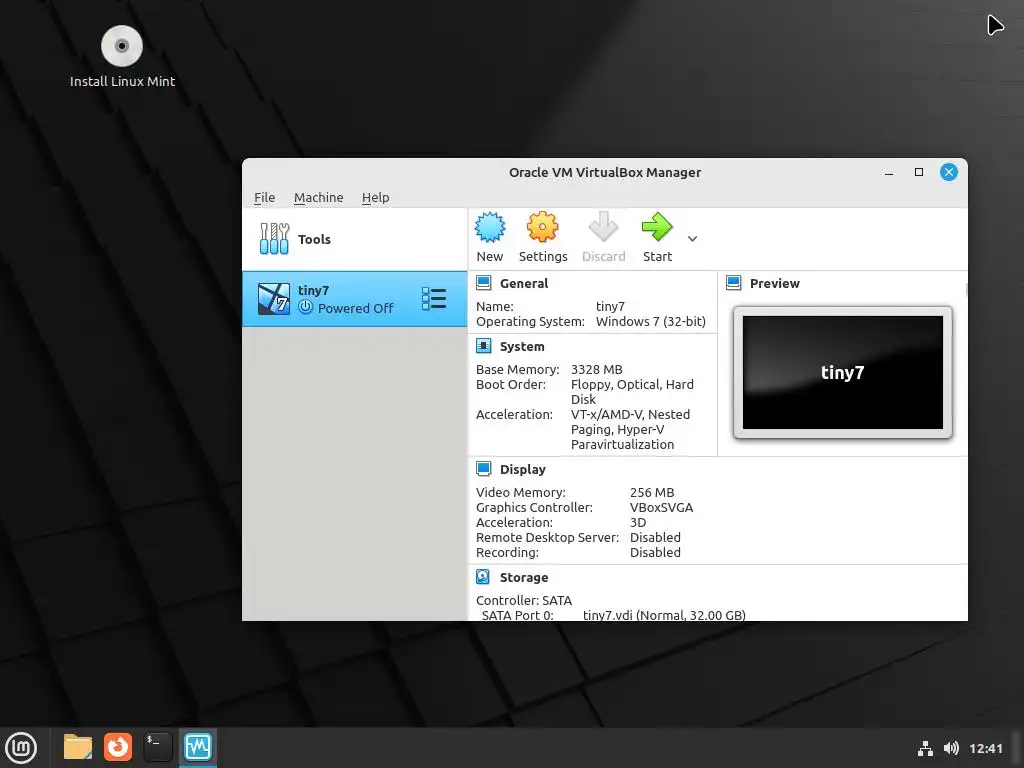Click the Remote Desktop Server Disabled value
This screenshot has height=768, width=1024.
655,537
